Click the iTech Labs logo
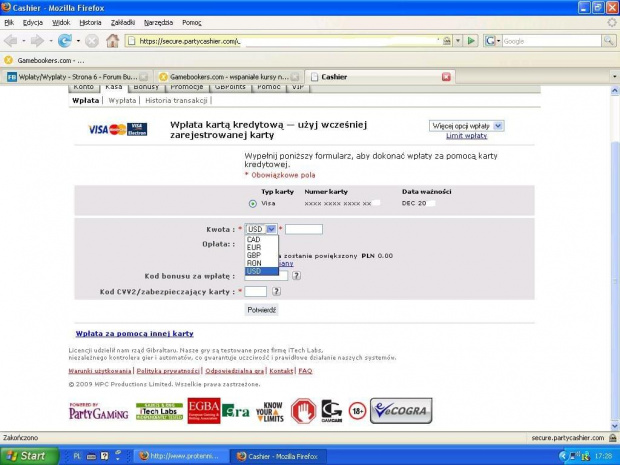Viewport: 620px width, 465px height. [159, 411]
